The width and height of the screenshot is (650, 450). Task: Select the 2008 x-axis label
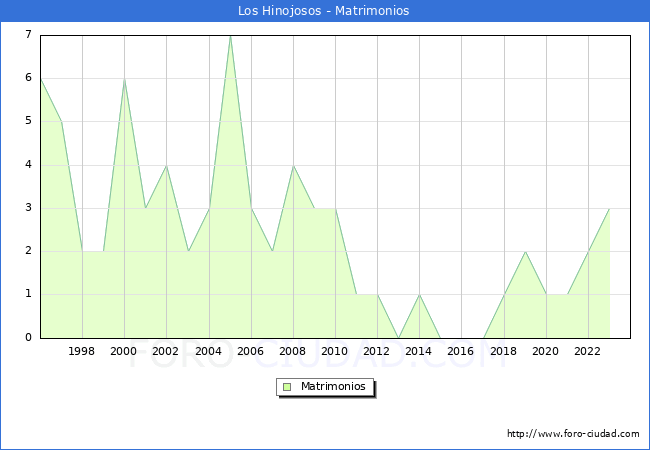point(293,351)
